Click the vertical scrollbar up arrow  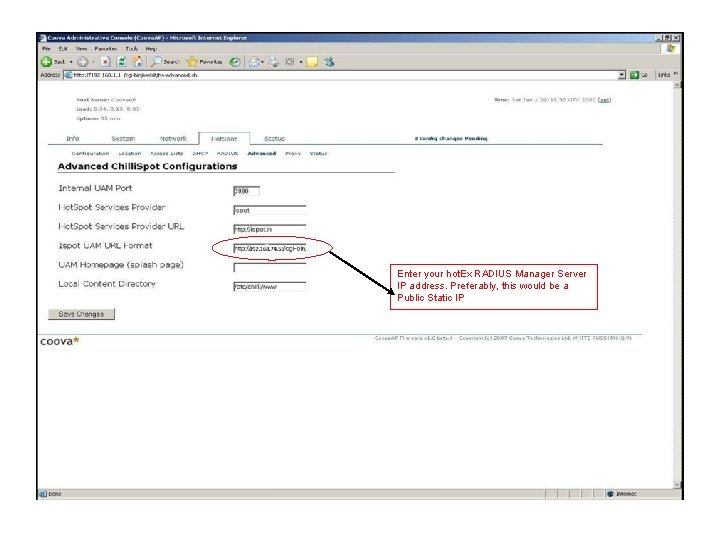677,85
